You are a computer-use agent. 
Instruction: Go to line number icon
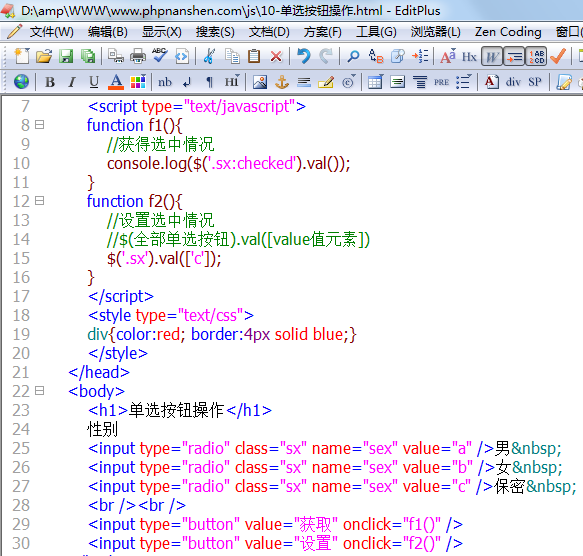point(420,57)
